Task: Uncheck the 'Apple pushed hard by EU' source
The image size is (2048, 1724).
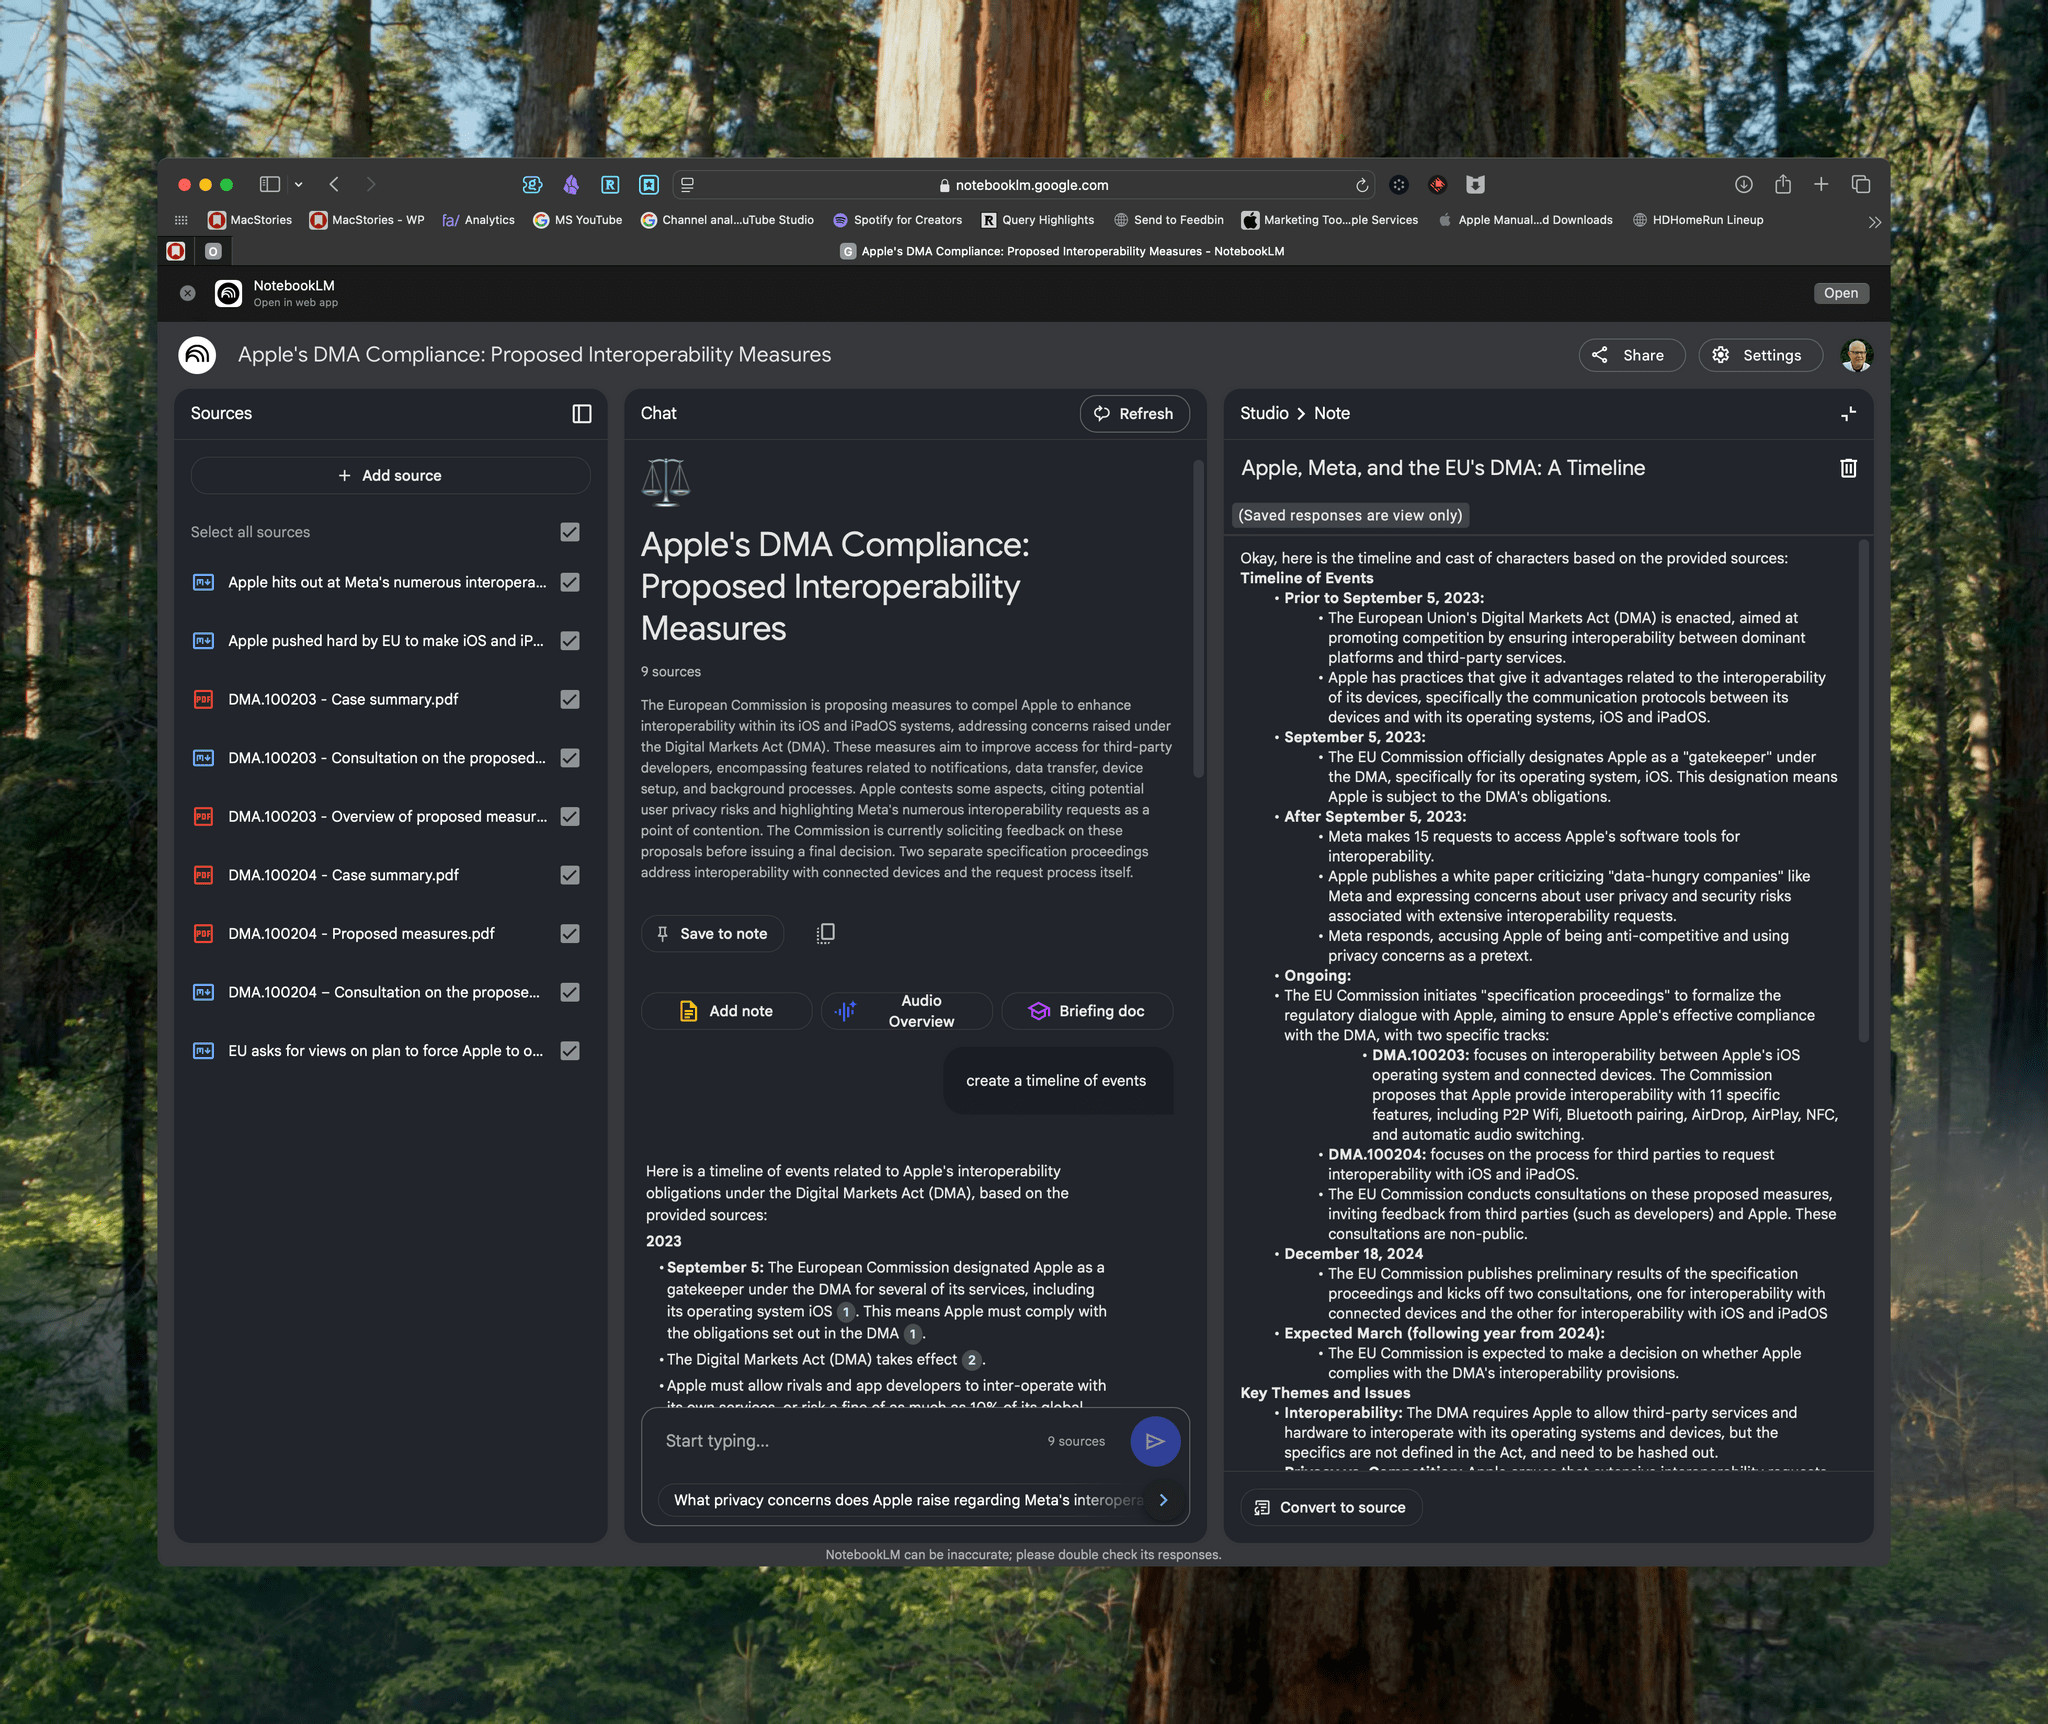Action: tap(570, 641)
